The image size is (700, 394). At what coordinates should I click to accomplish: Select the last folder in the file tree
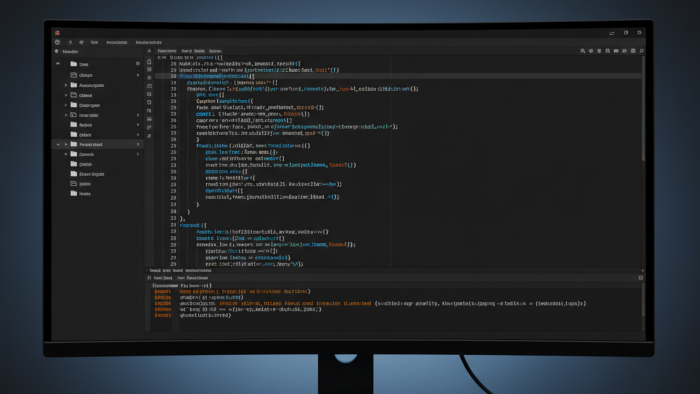80,194
